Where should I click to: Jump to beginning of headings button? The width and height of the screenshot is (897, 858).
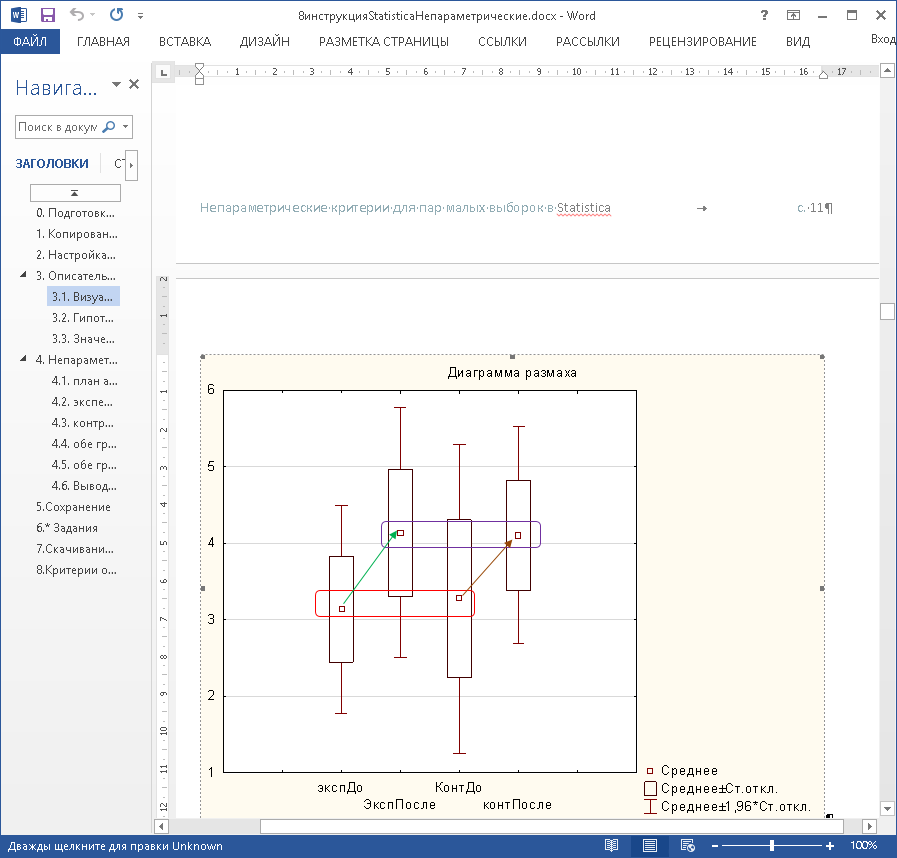coord(75,193)
